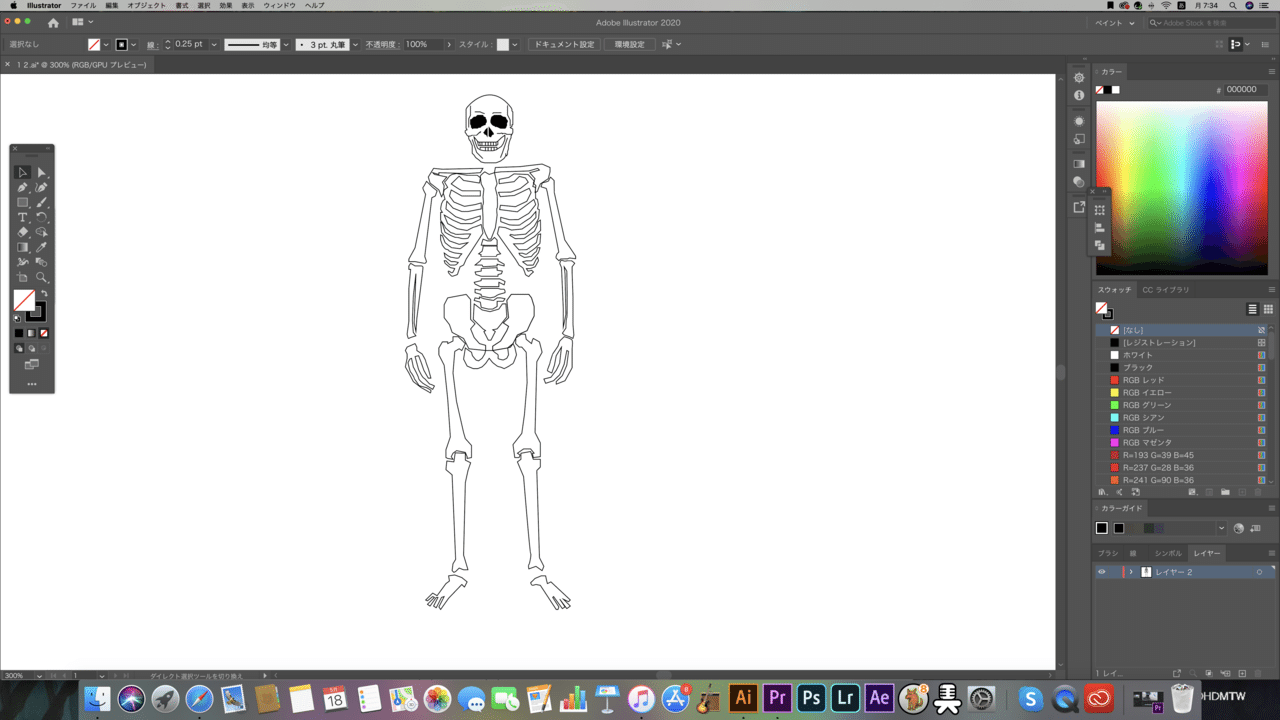Toggle visibility eye of レイヤー 2
The image size is (1280, 720).
pyautogui.click(x=1102, y=572)
